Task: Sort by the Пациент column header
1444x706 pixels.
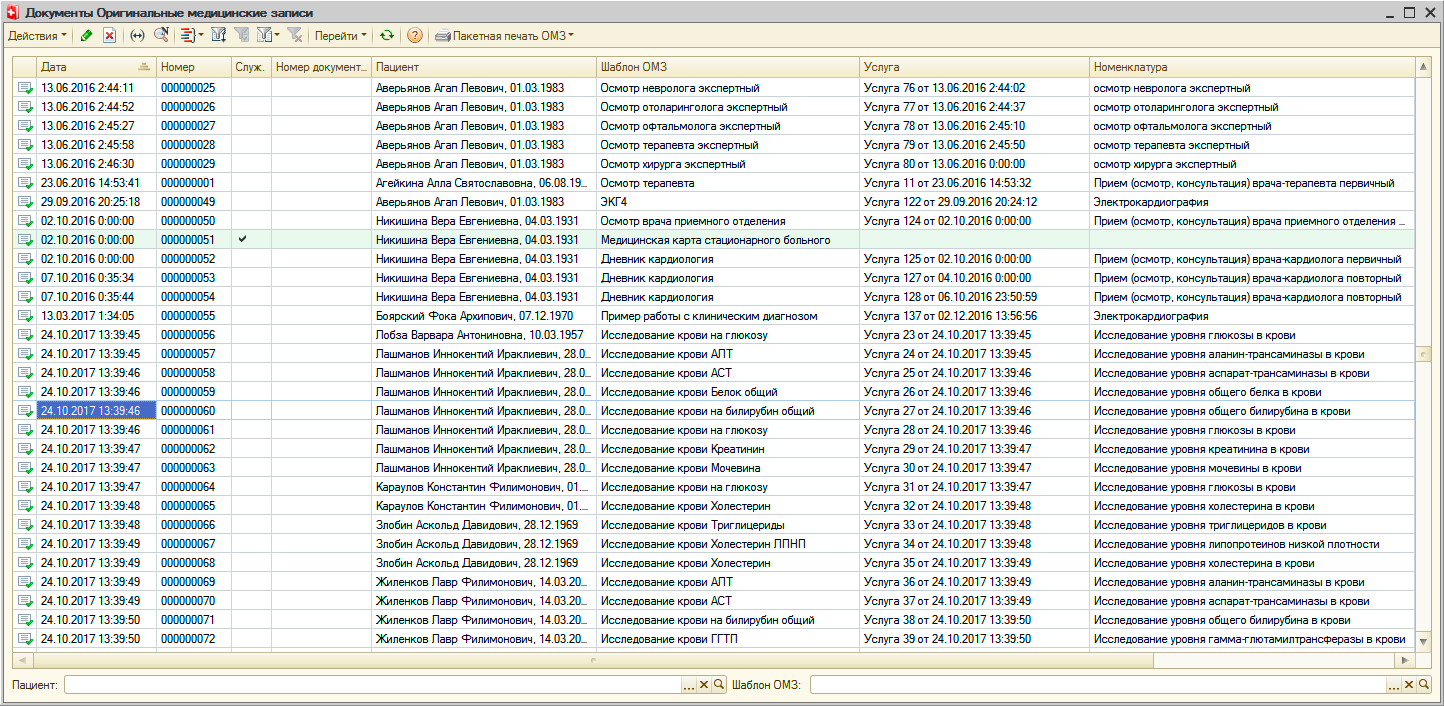Action: (483, 67)
